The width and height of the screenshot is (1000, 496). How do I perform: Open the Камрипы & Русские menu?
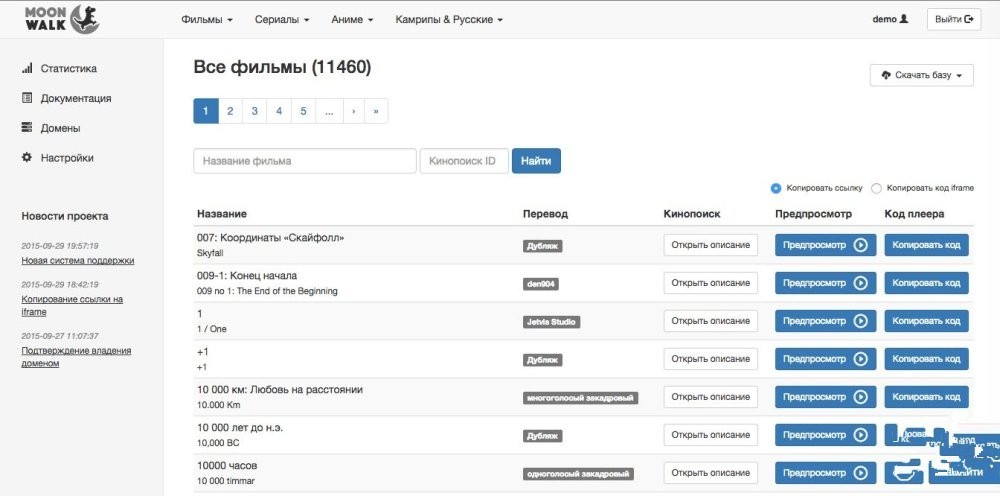coord(448,19)
